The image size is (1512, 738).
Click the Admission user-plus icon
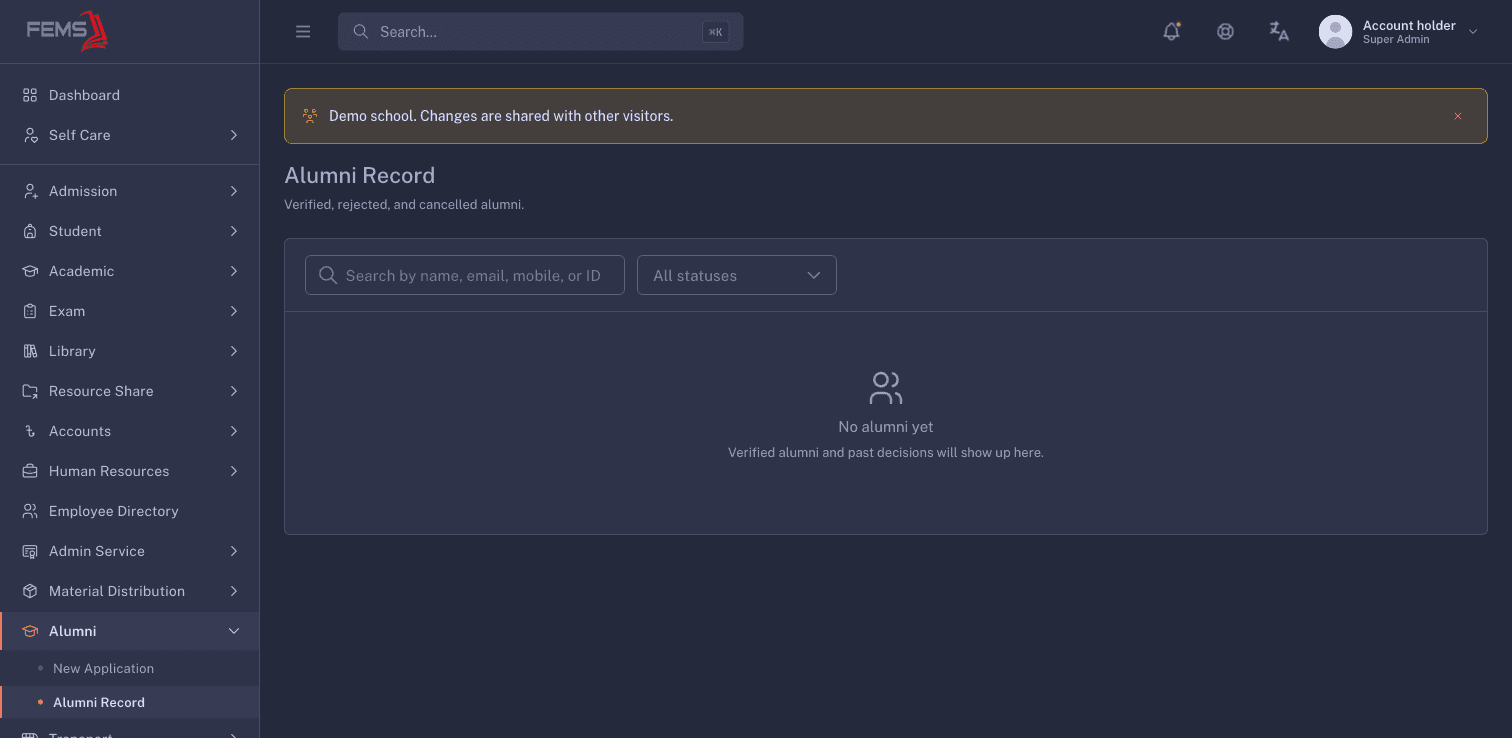tap(30, 191)
